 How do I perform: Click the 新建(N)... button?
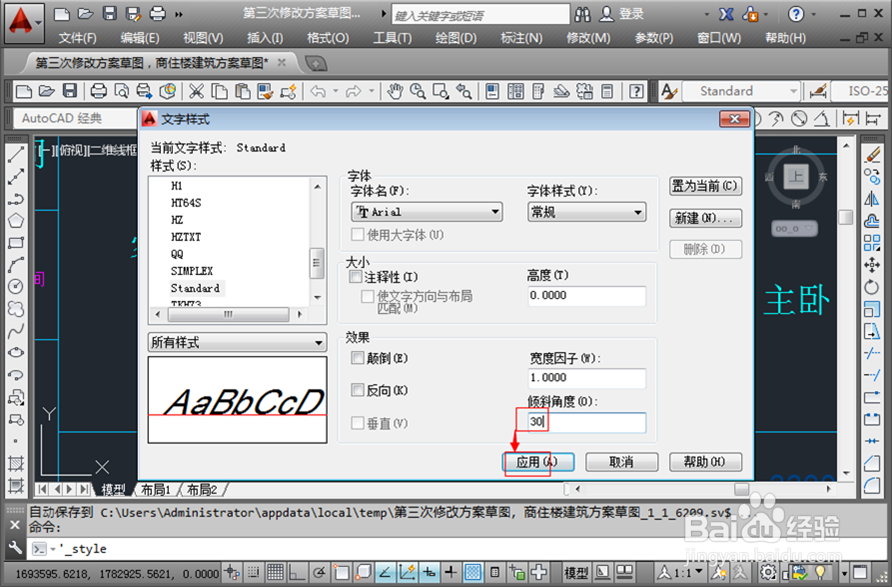(x=705, y=218)
